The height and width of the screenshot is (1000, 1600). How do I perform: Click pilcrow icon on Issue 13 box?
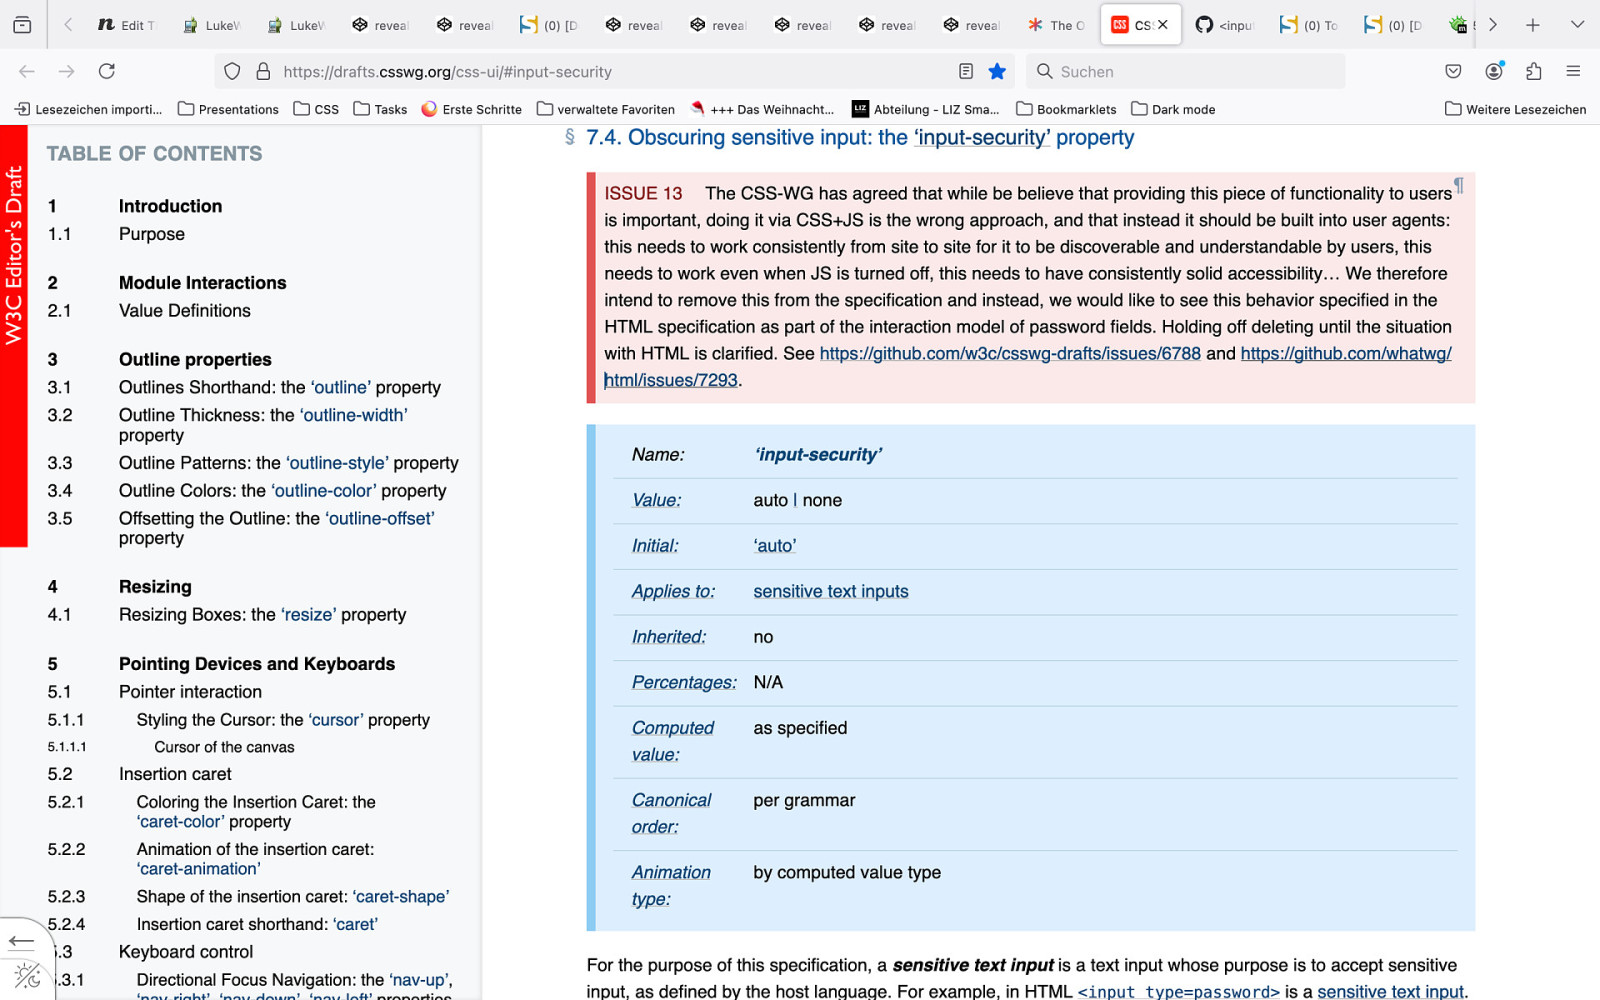tap(1459, 185)
